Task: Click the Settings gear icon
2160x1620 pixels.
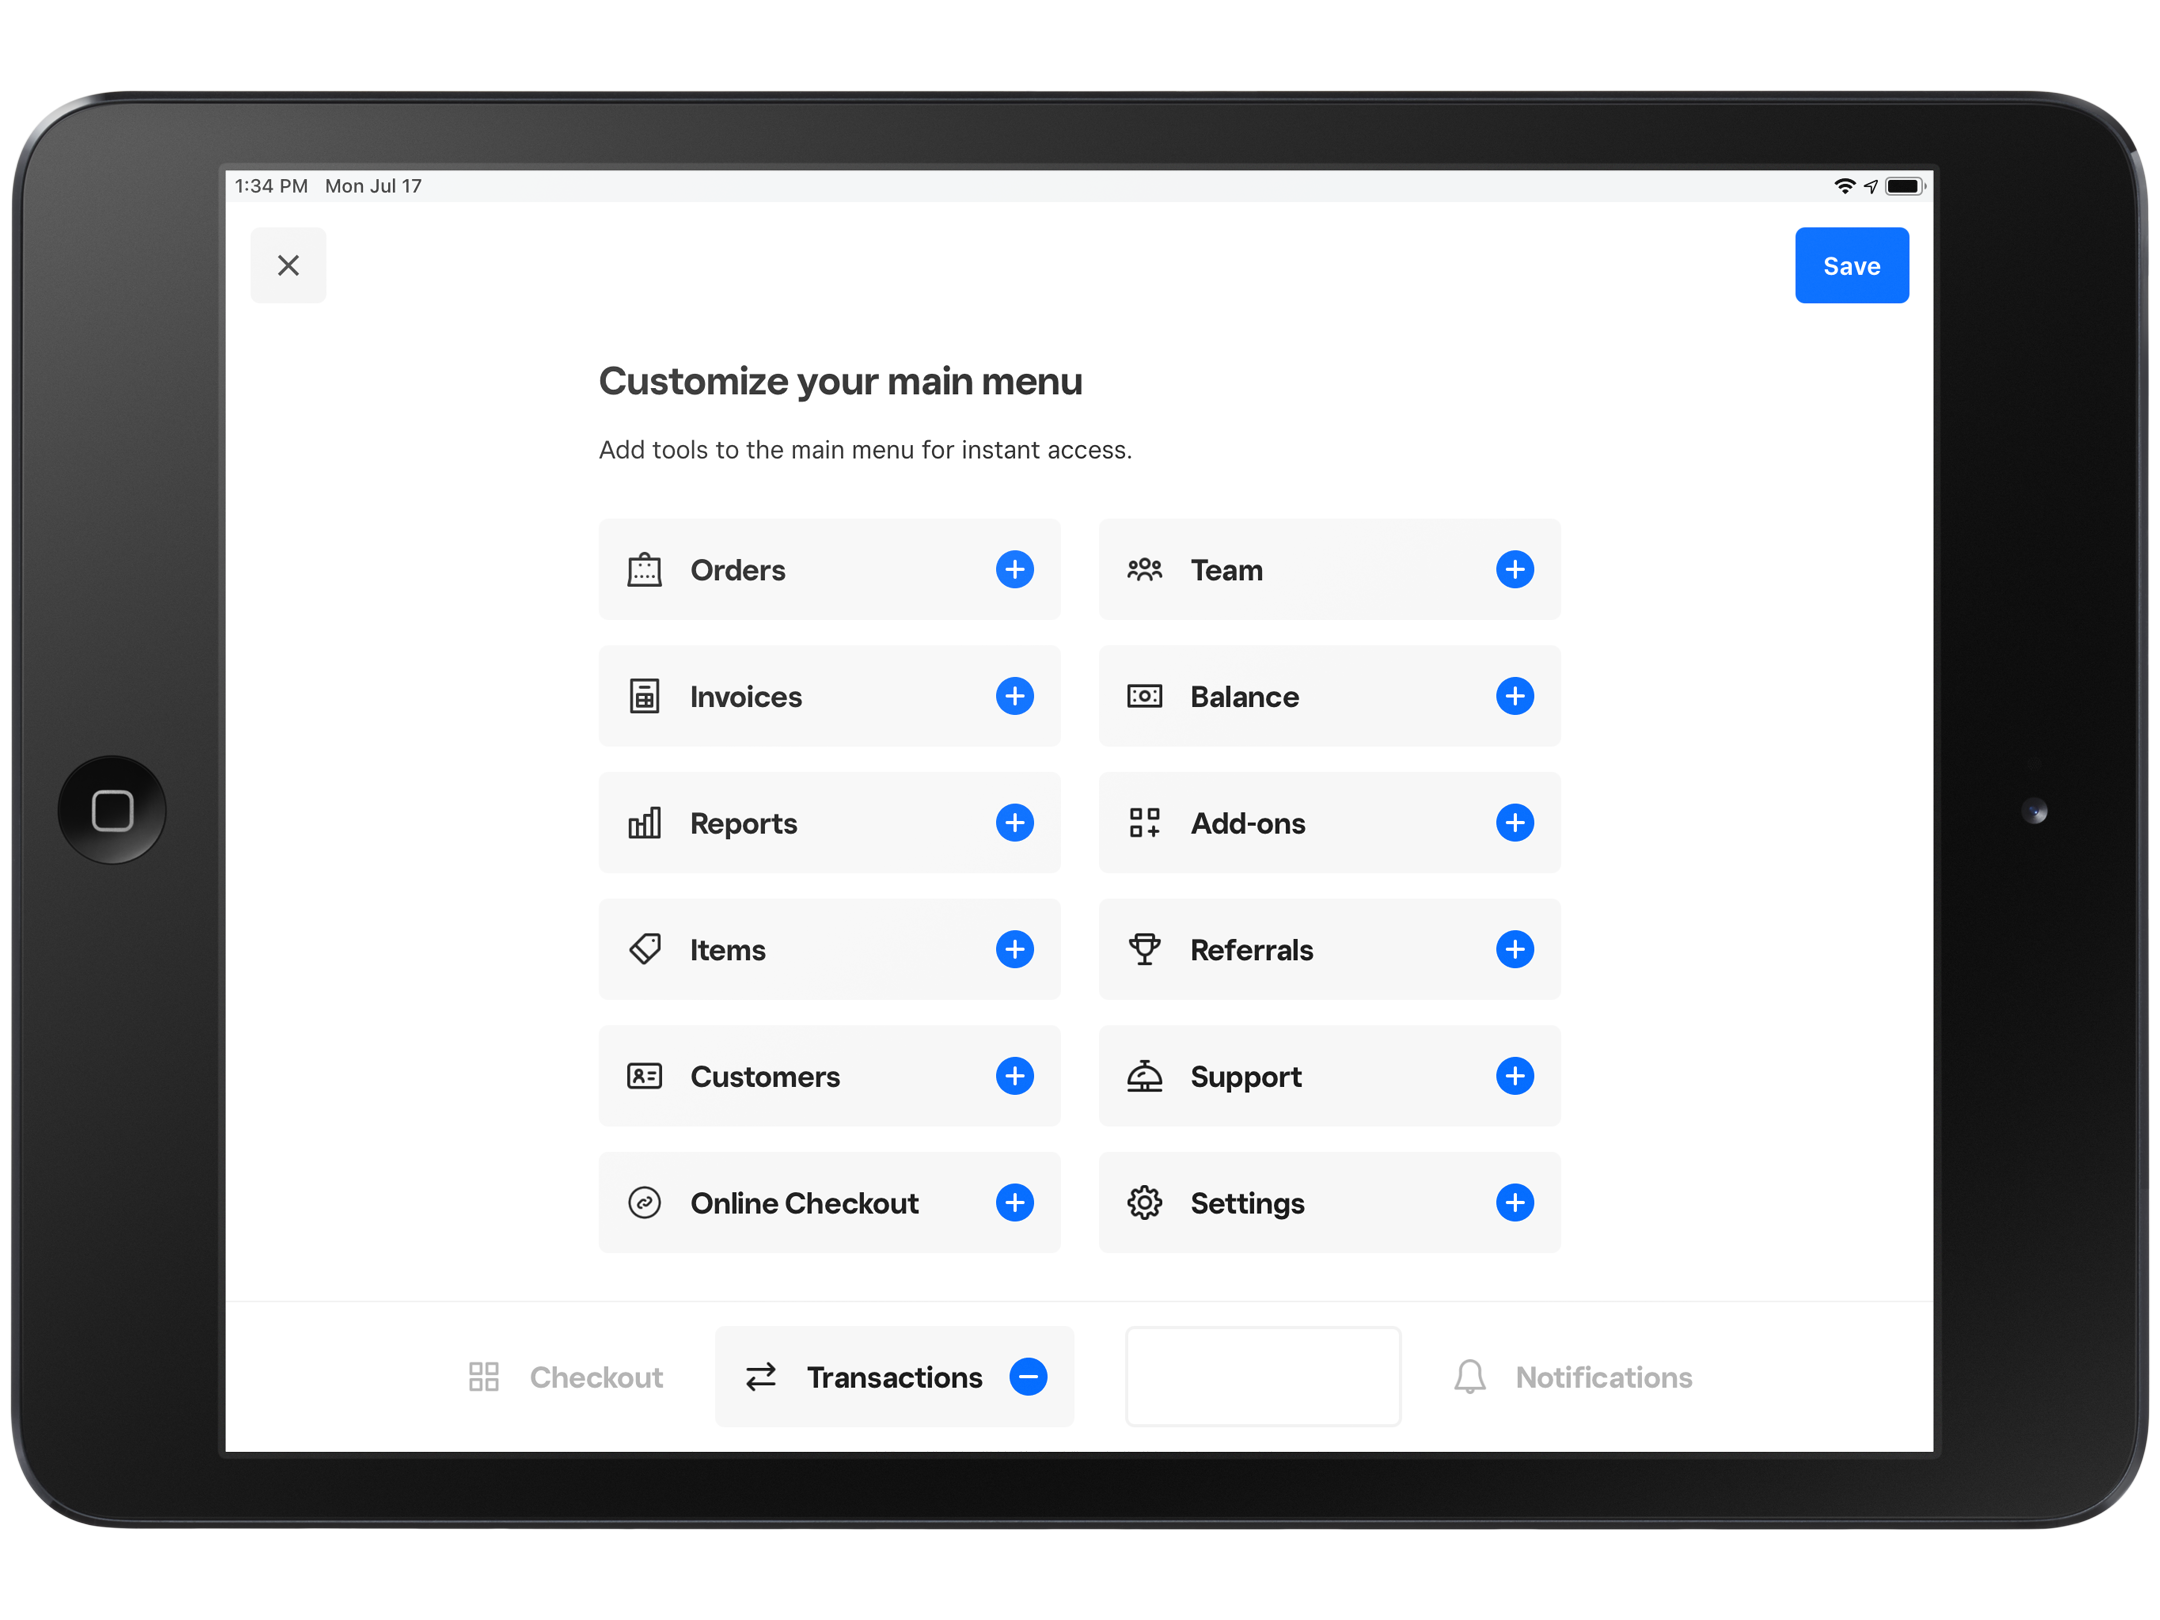Action: click(1144, 1203)
